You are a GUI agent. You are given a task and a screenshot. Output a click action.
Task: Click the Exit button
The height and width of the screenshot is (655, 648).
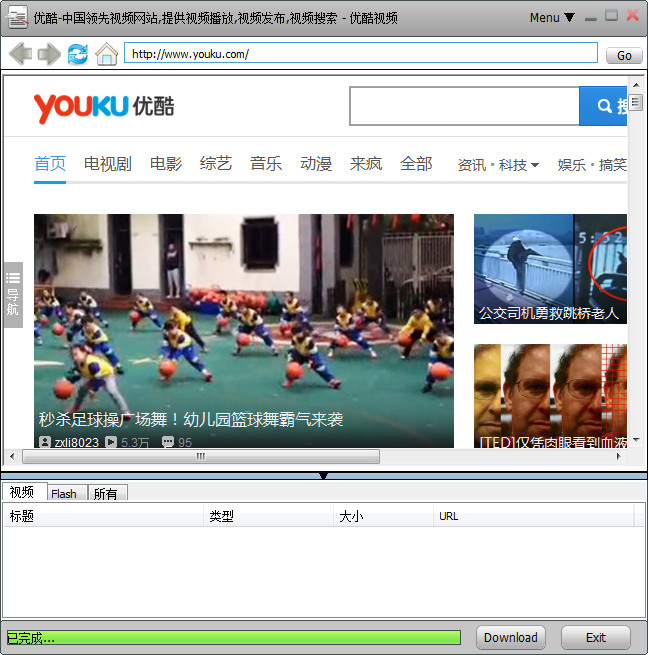(x=596, y=637)
